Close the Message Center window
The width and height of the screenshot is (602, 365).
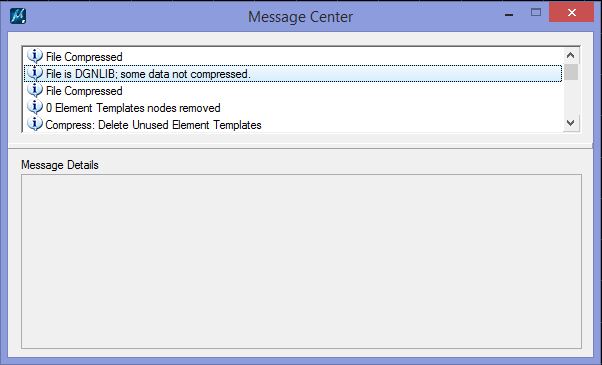click(572, 13)
